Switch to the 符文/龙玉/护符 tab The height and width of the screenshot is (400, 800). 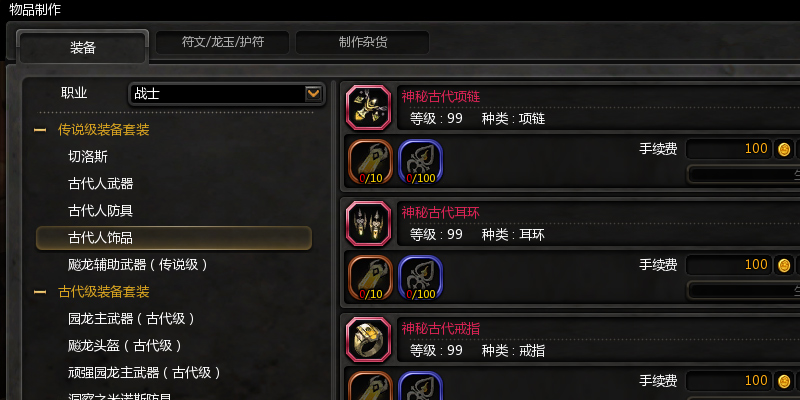[222, 42]
